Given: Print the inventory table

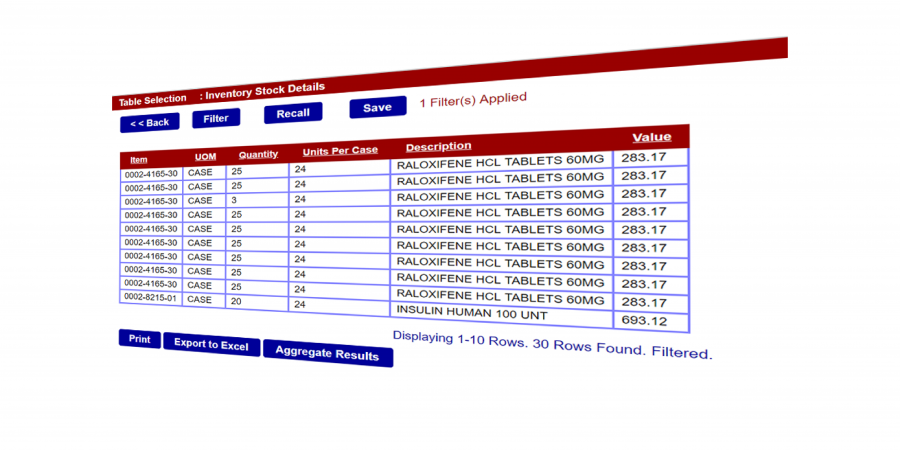Looking at the screenshot, I should coord(139,339).
